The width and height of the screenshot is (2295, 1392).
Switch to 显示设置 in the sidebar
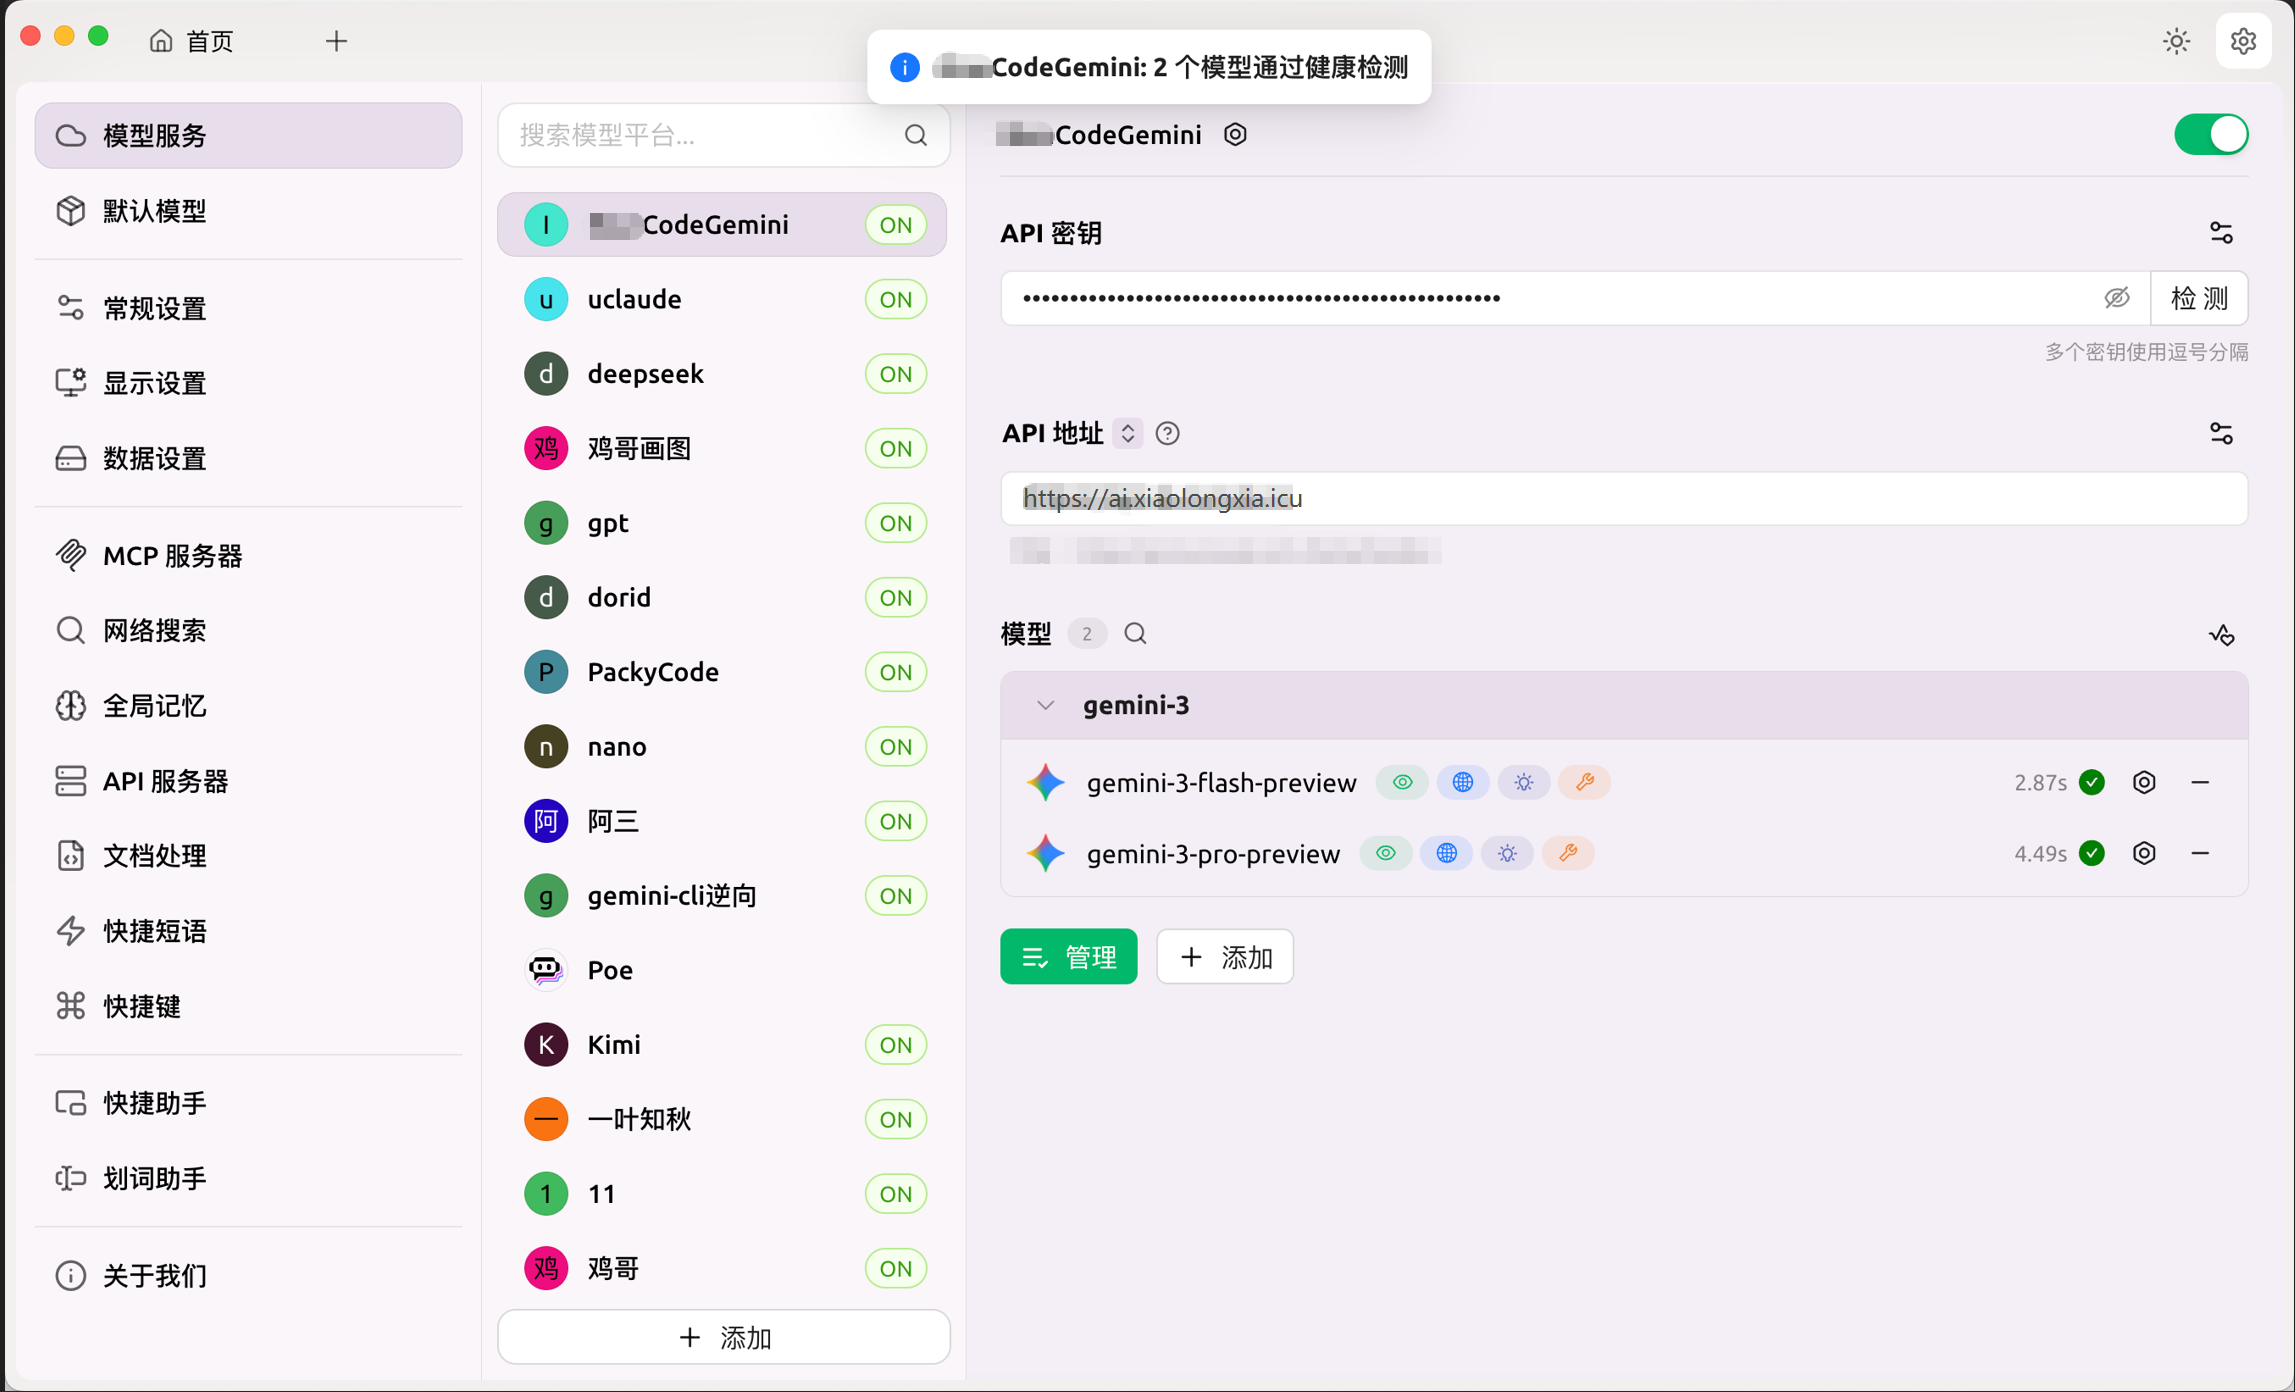(x=154, y=382)
